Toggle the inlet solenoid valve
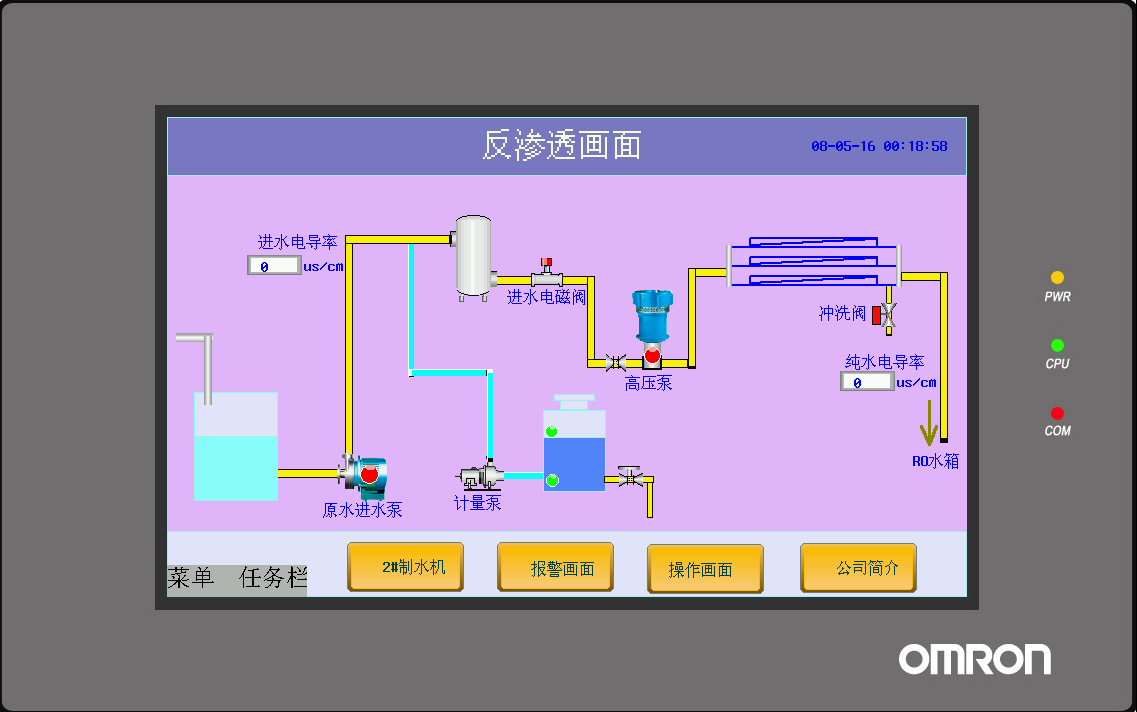The height and width of the screenshot is (712, 1137). click(547, 273)
